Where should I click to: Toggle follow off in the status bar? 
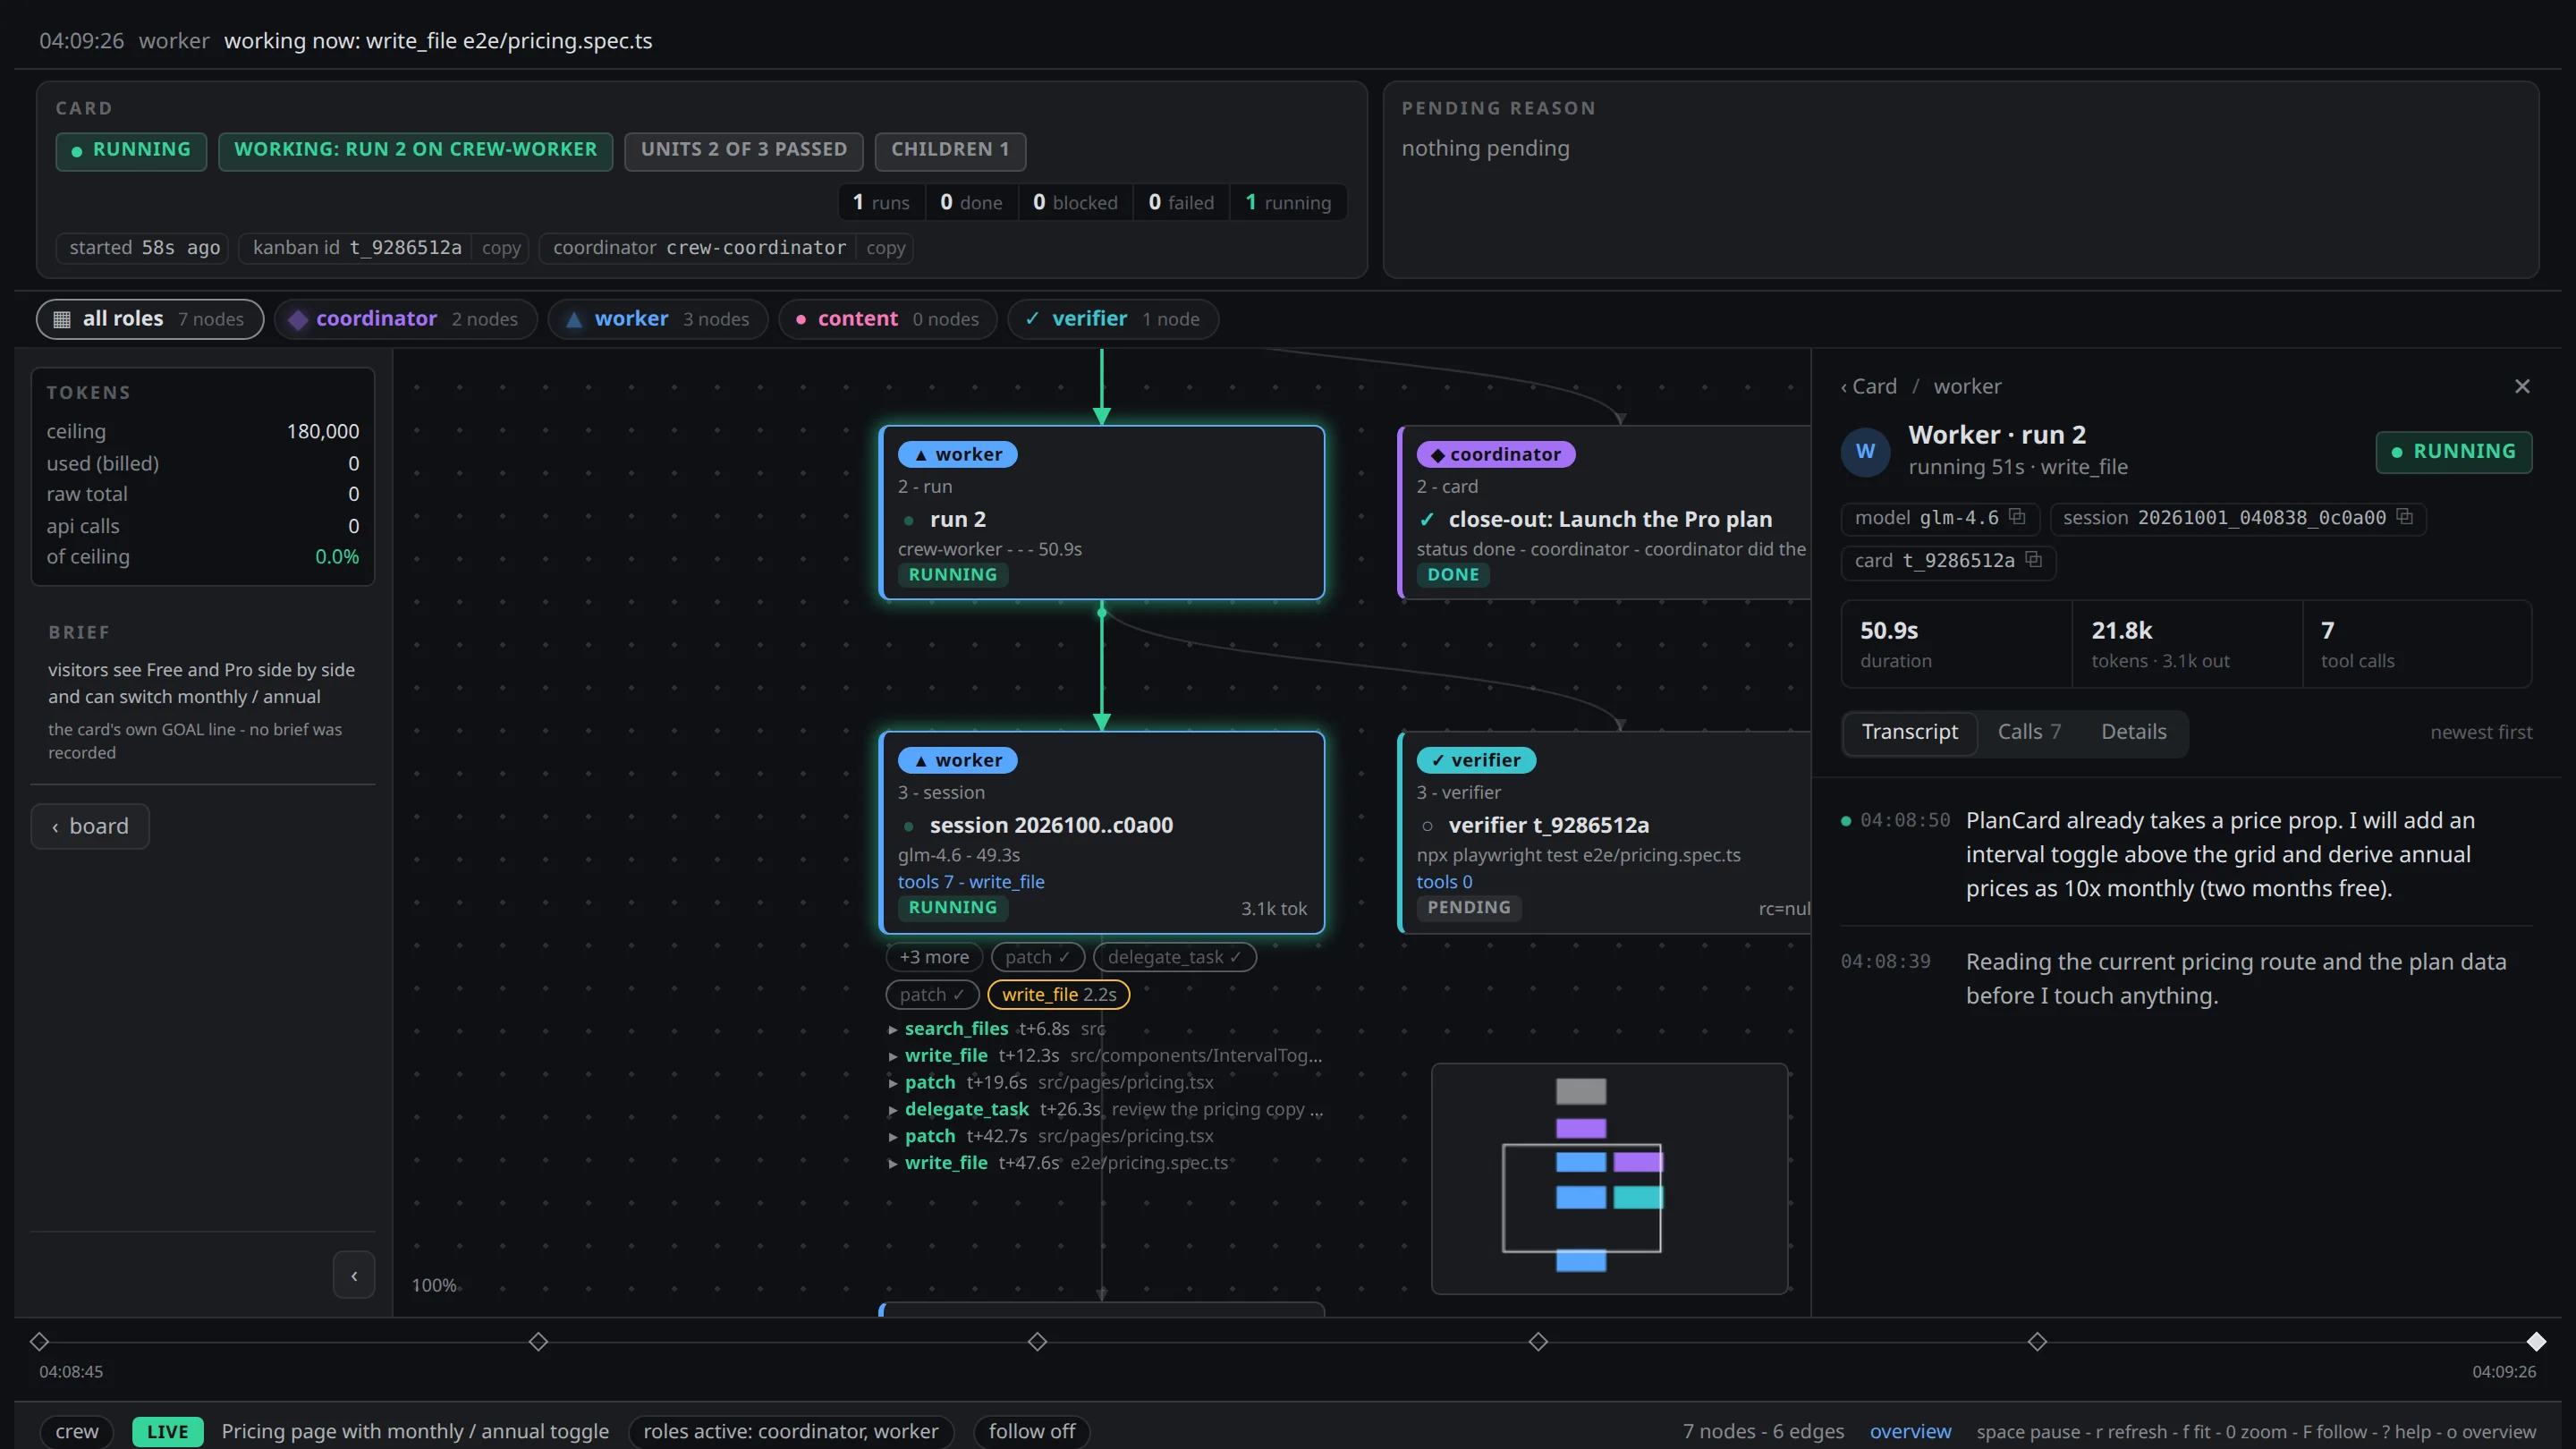[1032, 1431]
